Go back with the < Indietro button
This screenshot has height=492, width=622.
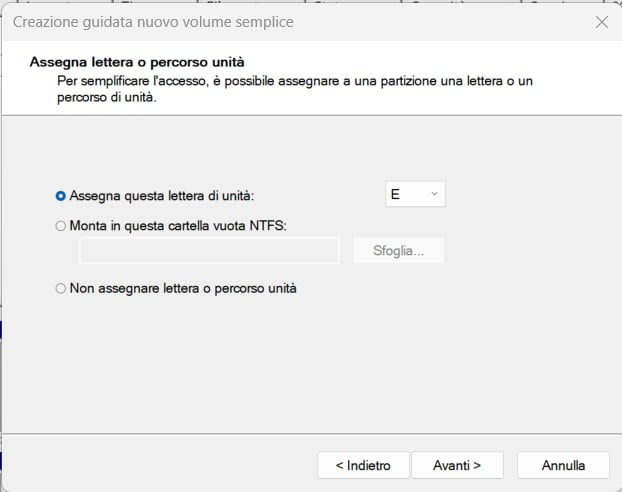point(362,465)
